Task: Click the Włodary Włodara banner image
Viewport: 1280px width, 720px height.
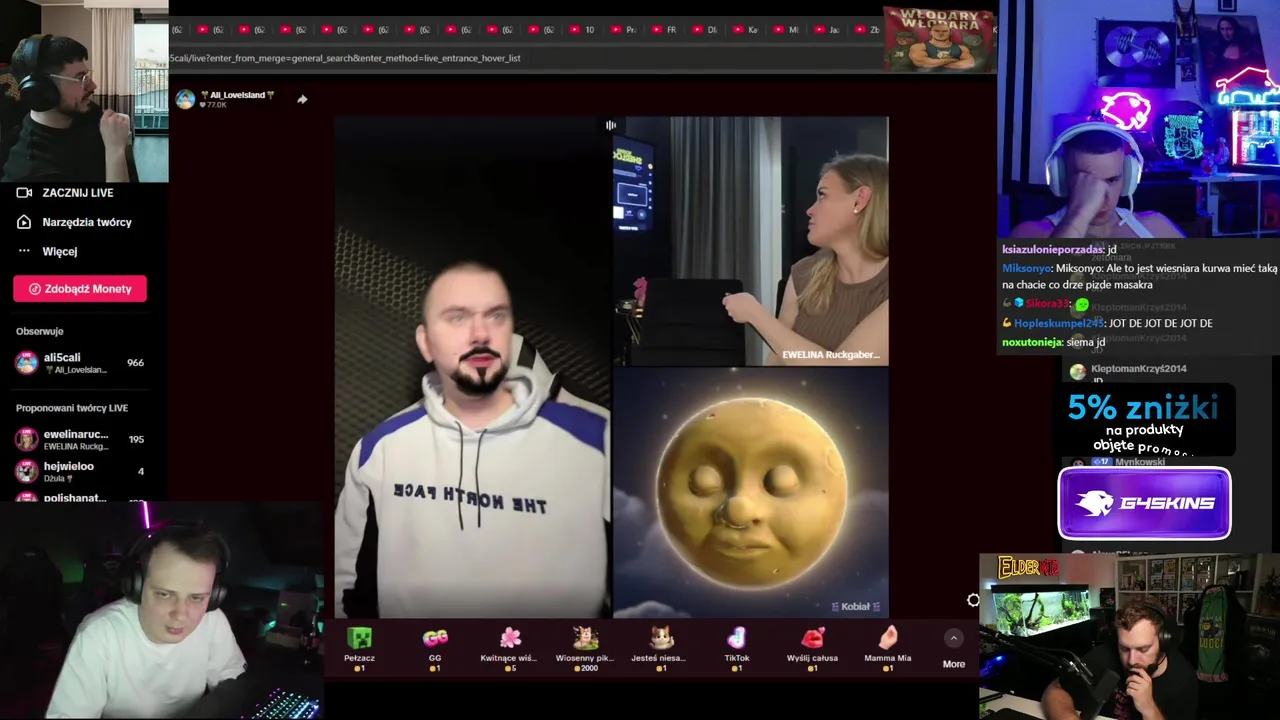Action: [940, 40]
